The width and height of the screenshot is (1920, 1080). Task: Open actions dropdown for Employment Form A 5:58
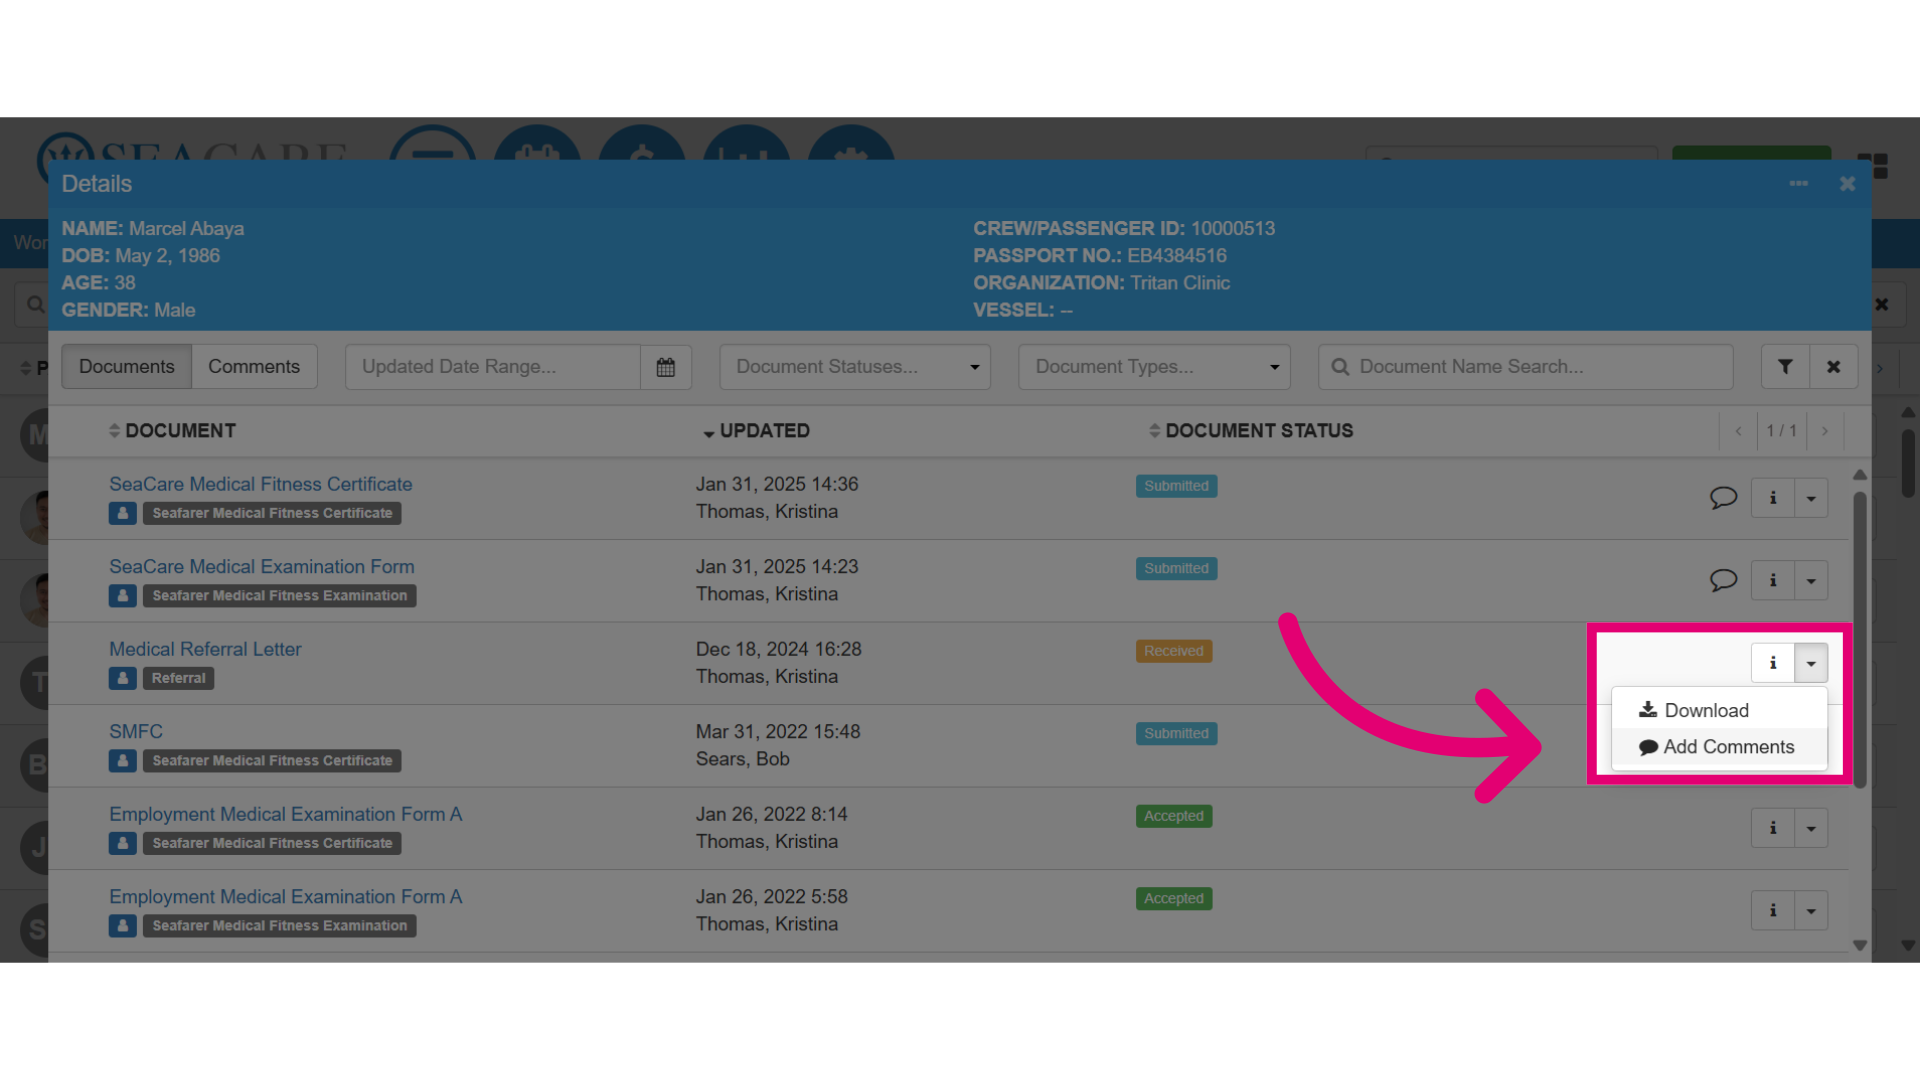point(1811,911)
